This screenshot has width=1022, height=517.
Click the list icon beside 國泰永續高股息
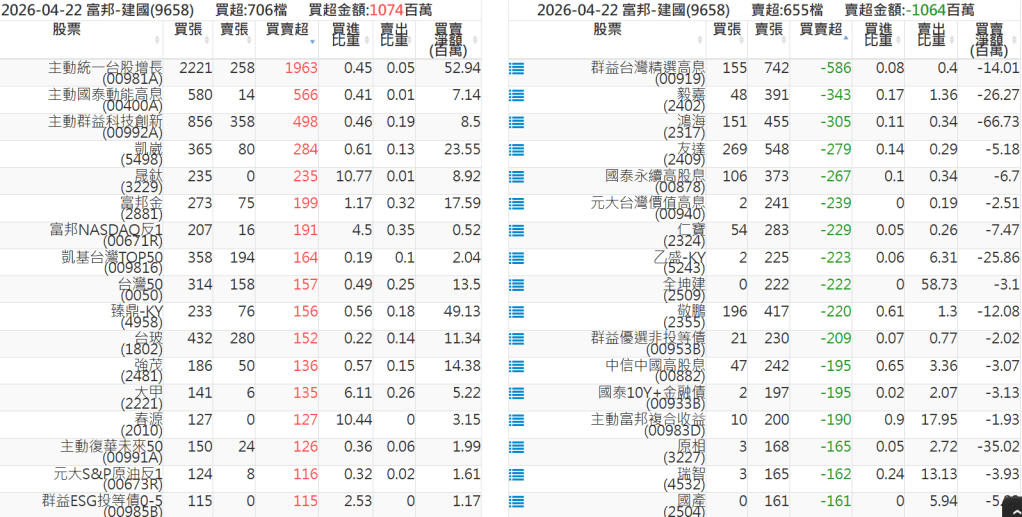tap(516, 177)
